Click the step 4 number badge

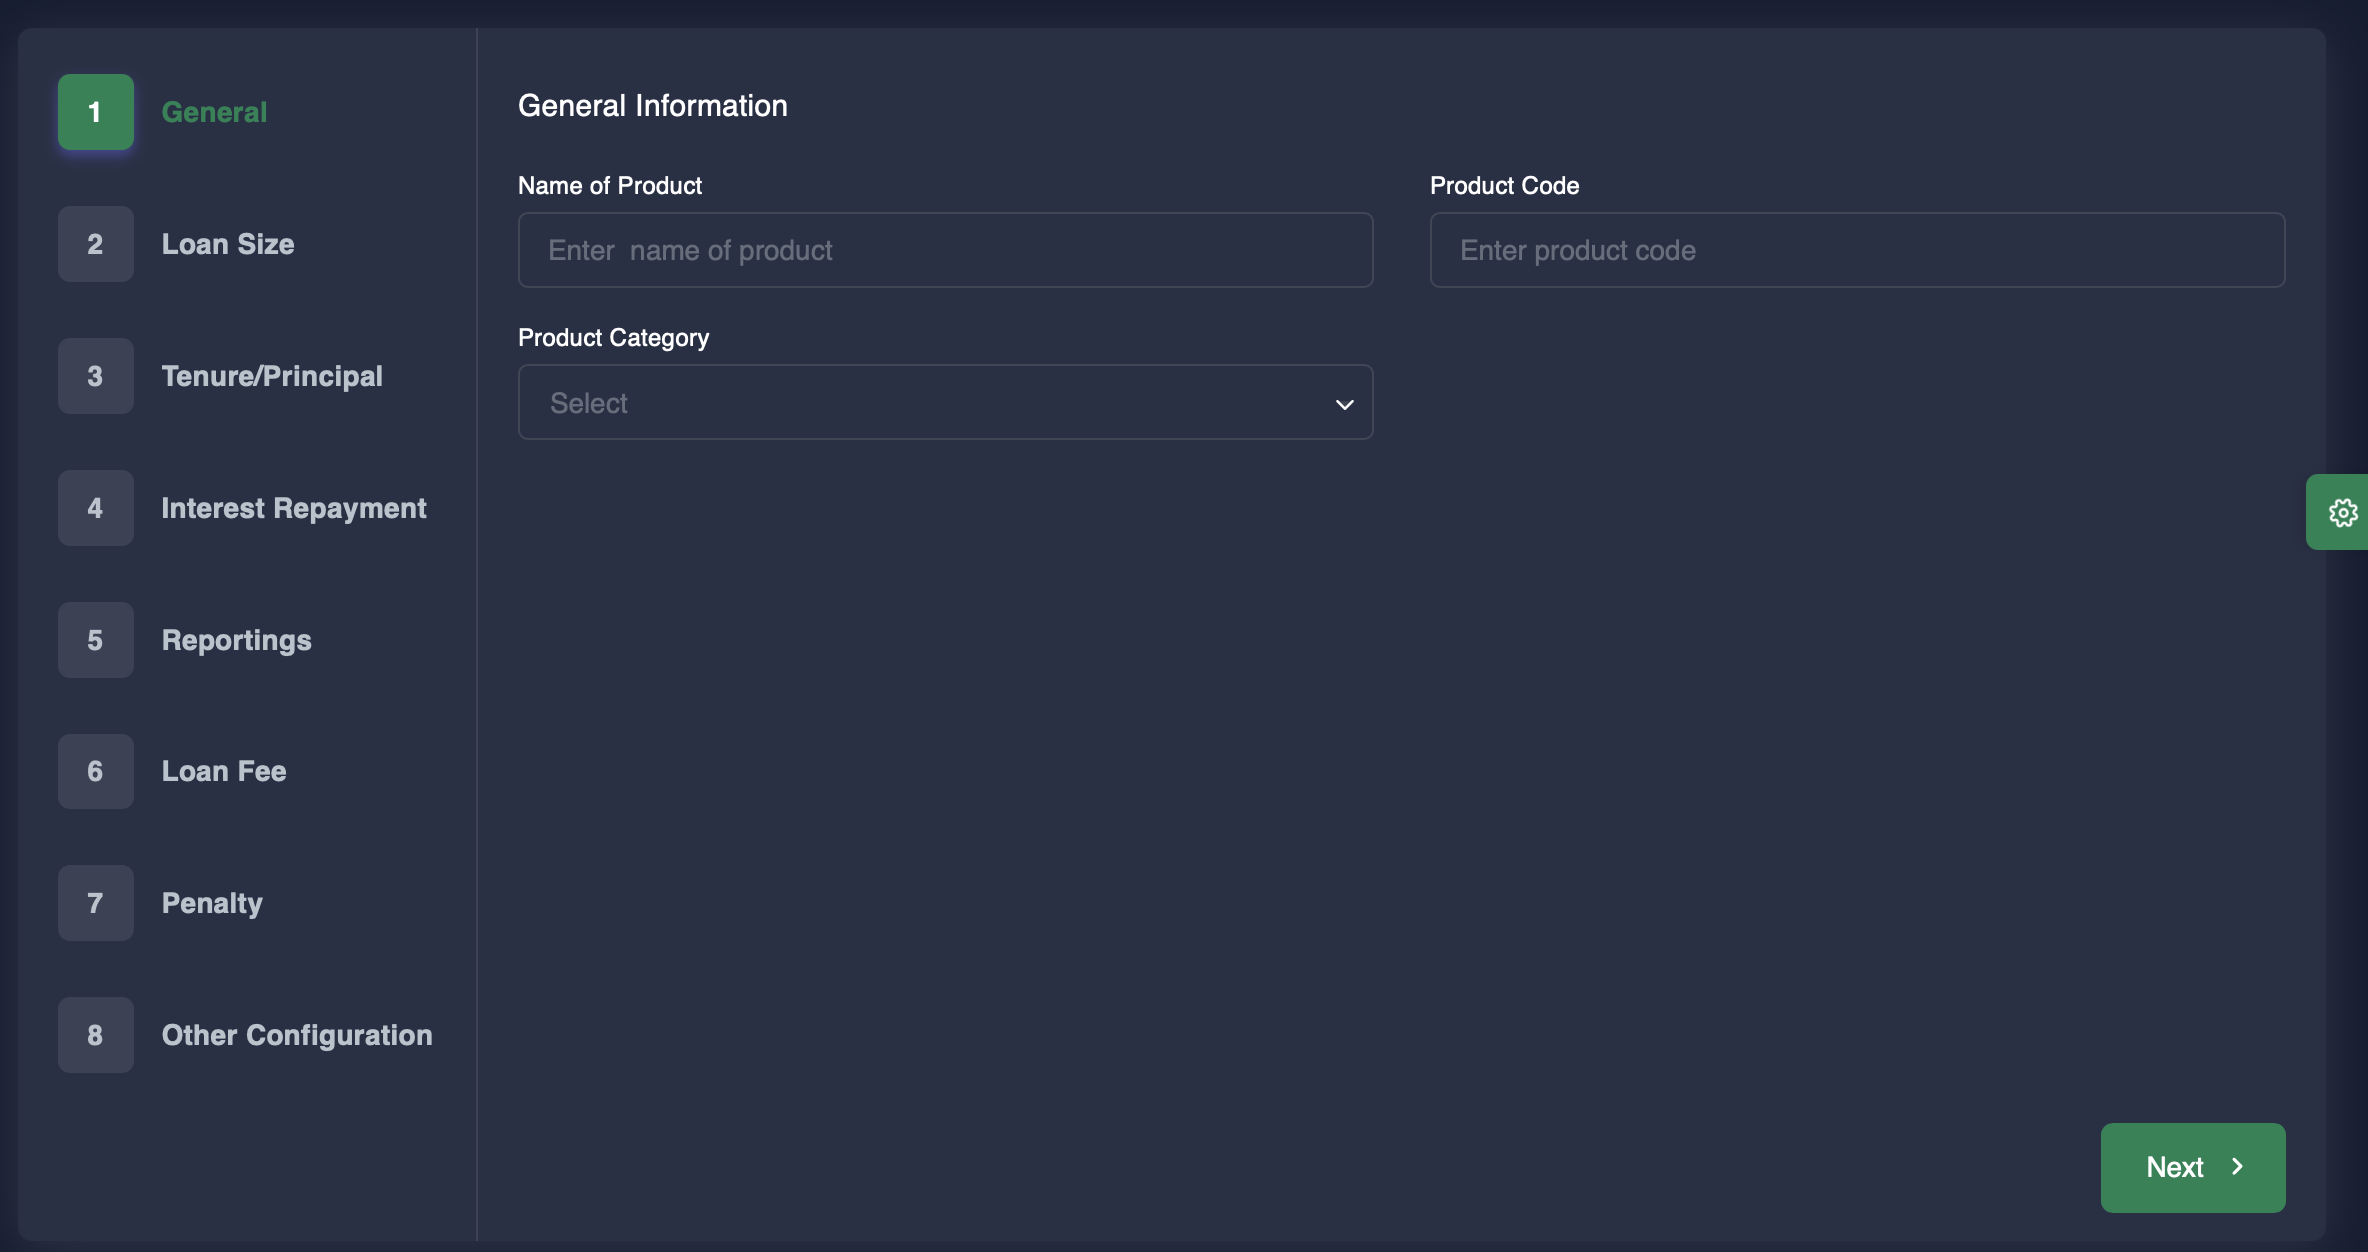click(95, 508)
